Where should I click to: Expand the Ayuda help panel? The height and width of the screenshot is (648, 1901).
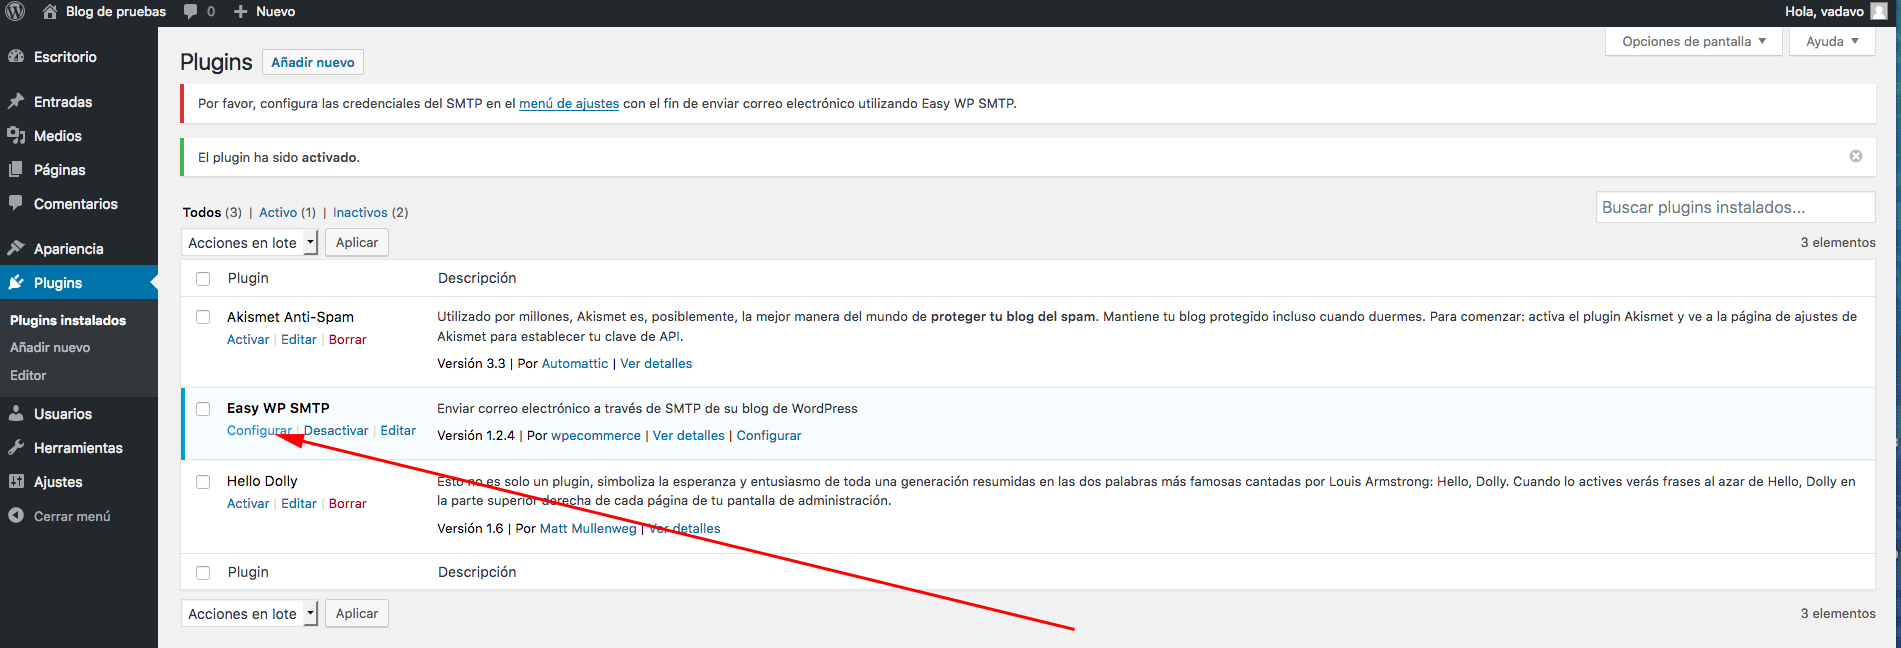[x=1832, y=41]
